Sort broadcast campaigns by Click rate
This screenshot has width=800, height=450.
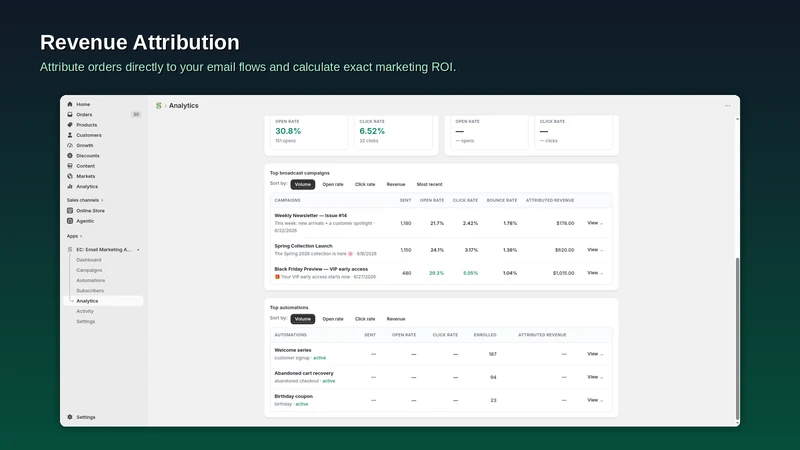point(365,184)
